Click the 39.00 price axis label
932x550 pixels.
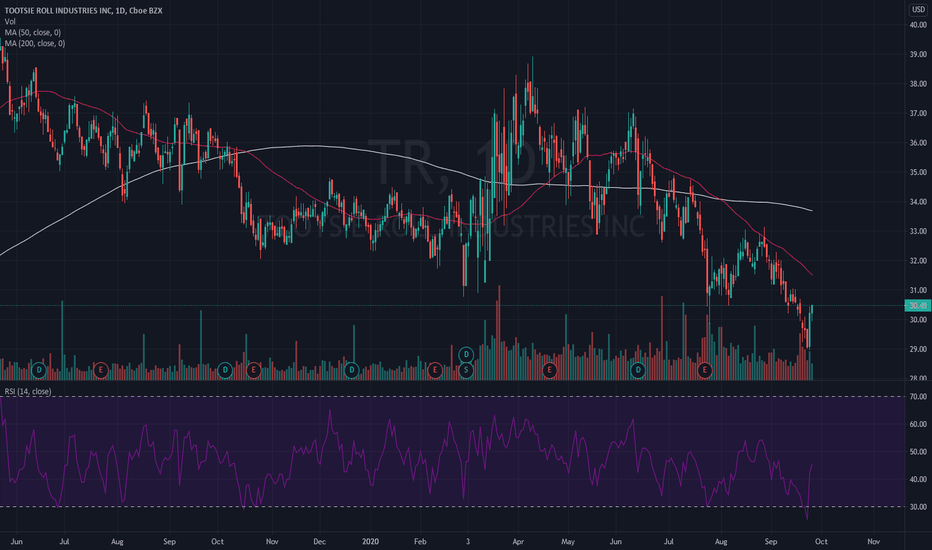(918, 54)
